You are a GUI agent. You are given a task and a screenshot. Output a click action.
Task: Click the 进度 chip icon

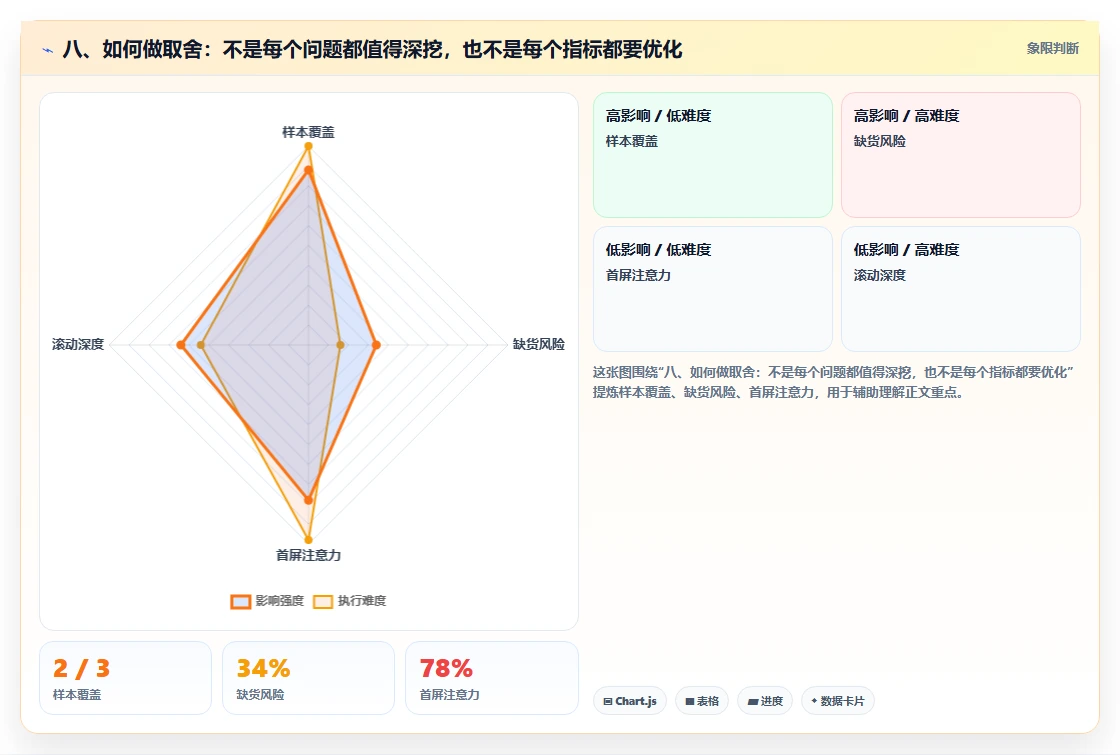(752, 701)
